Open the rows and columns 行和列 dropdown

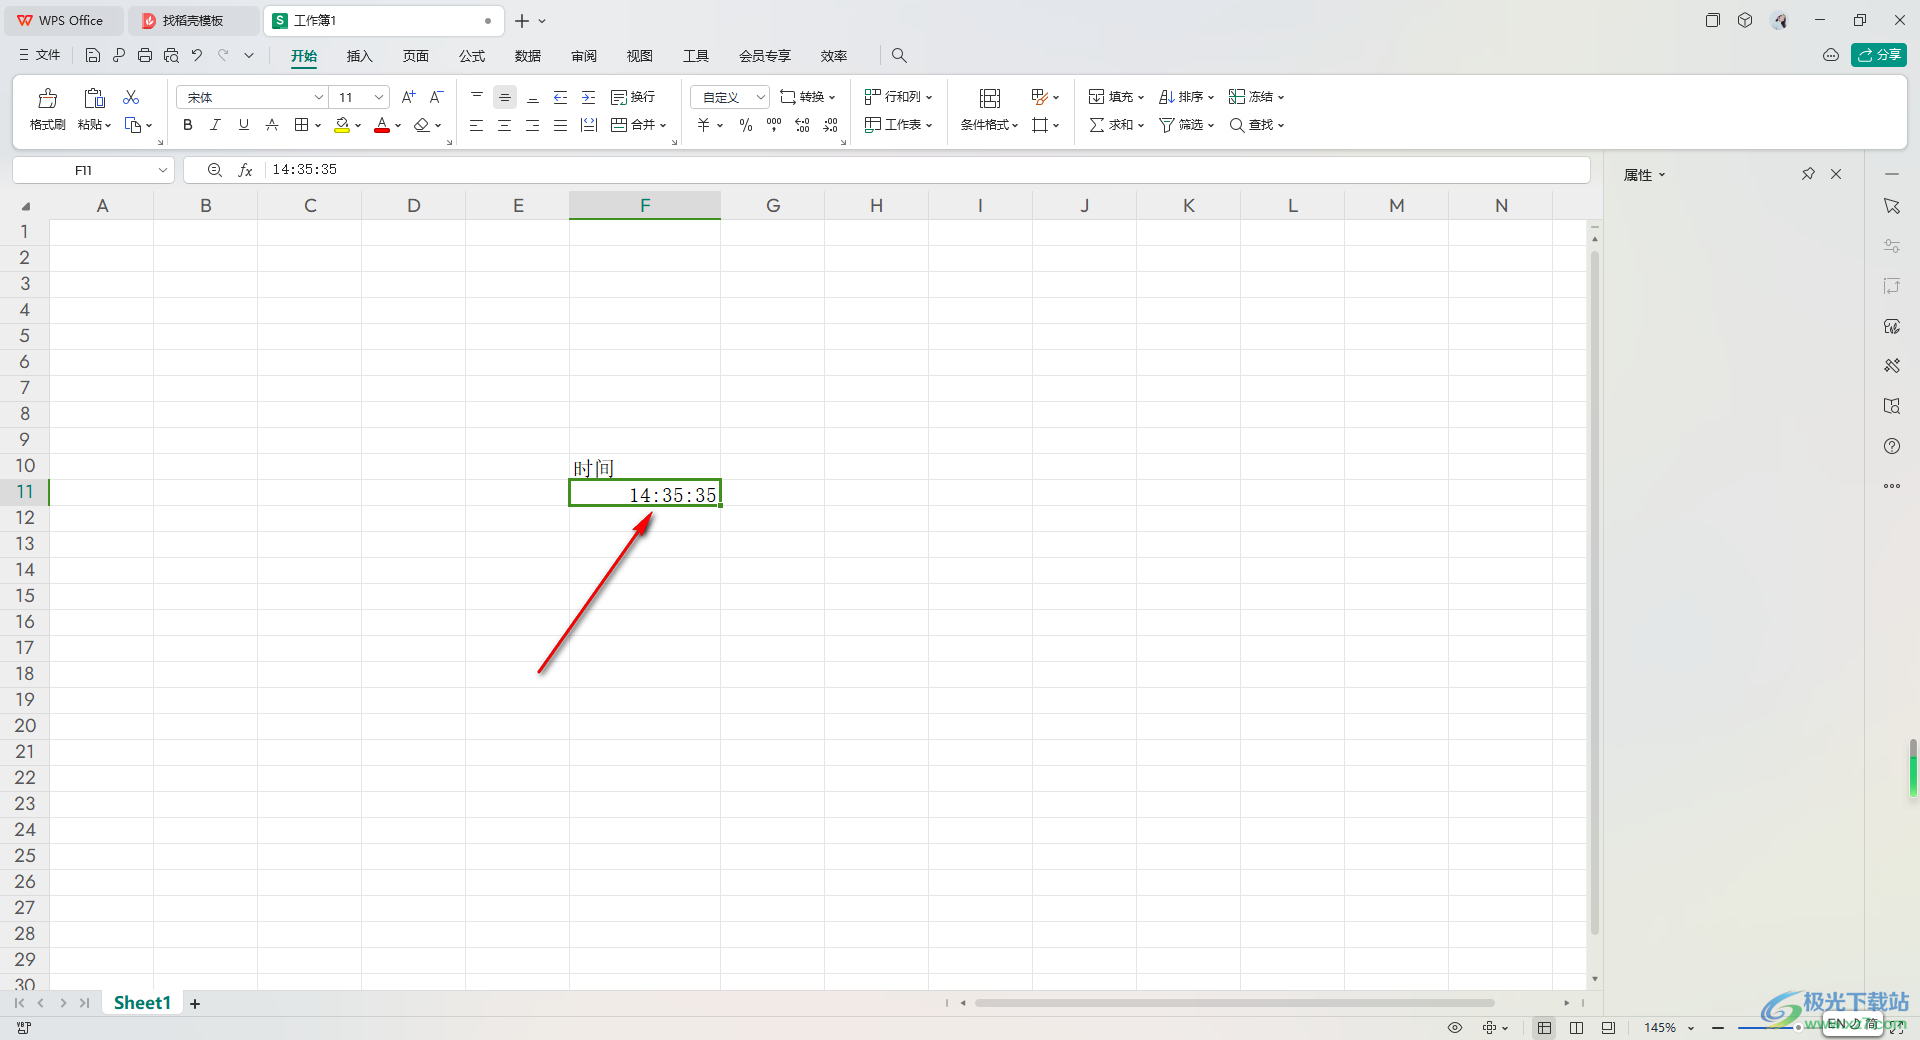tap(898, 97)
